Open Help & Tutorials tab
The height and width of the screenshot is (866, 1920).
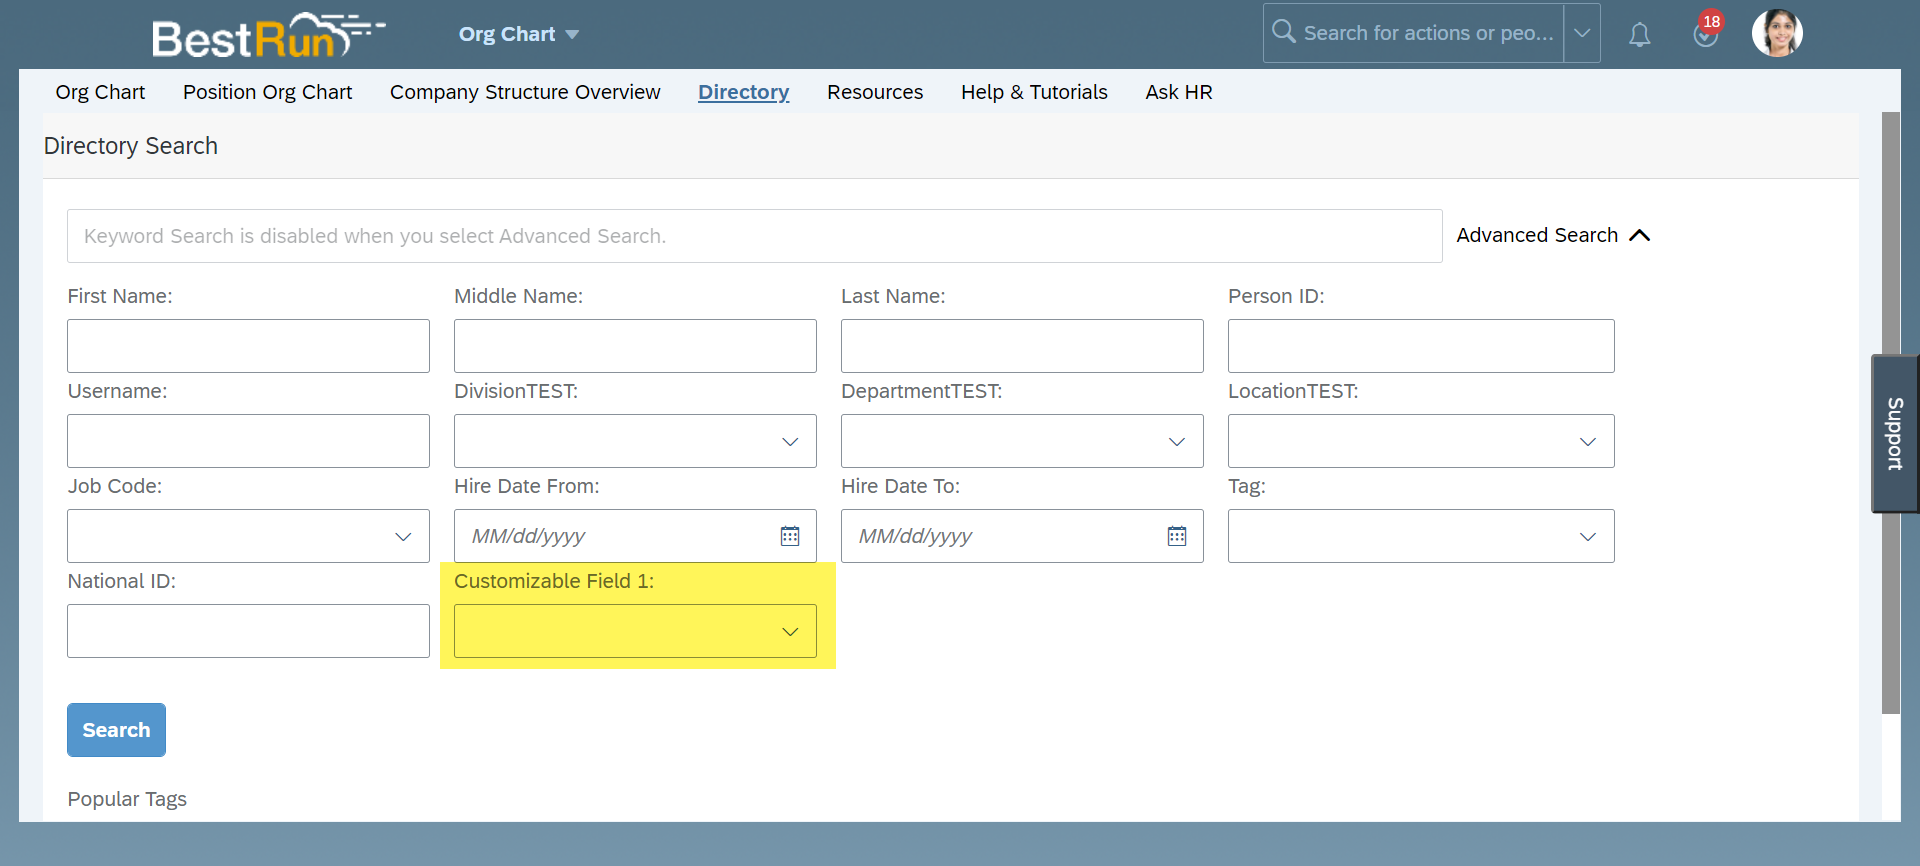(x=1034, y=92)
